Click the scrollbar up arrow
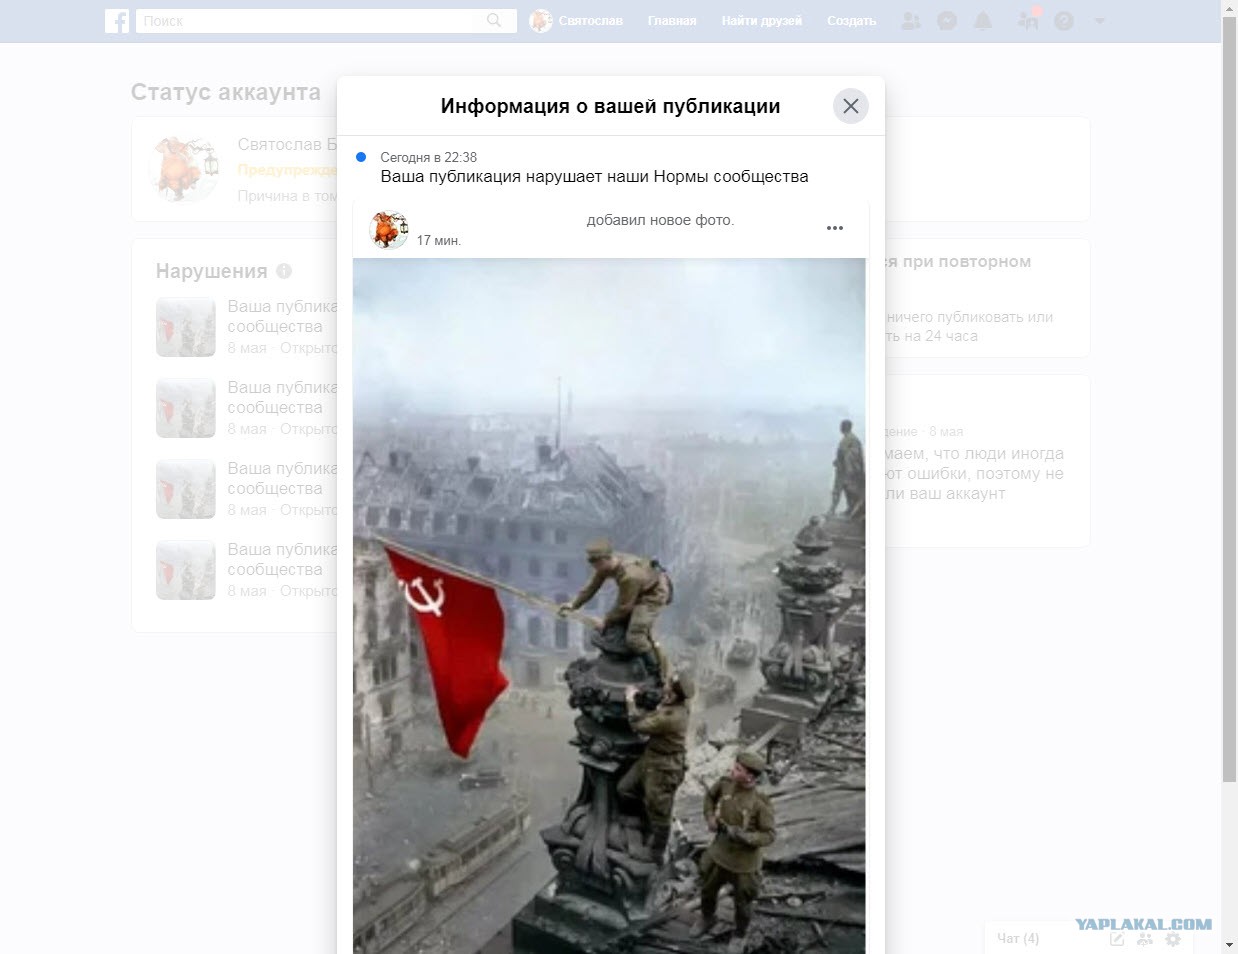Image resolution: width=1238 pixels, height=954 pixels. click(1230, 8)
